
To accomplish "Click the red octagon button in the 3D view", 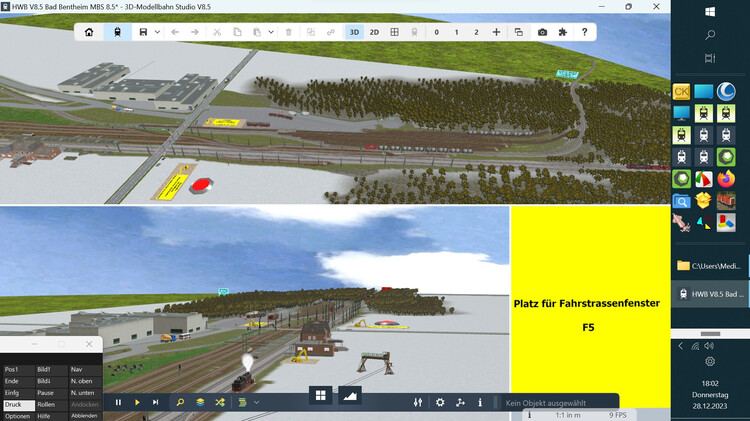I will click(201, 186).
